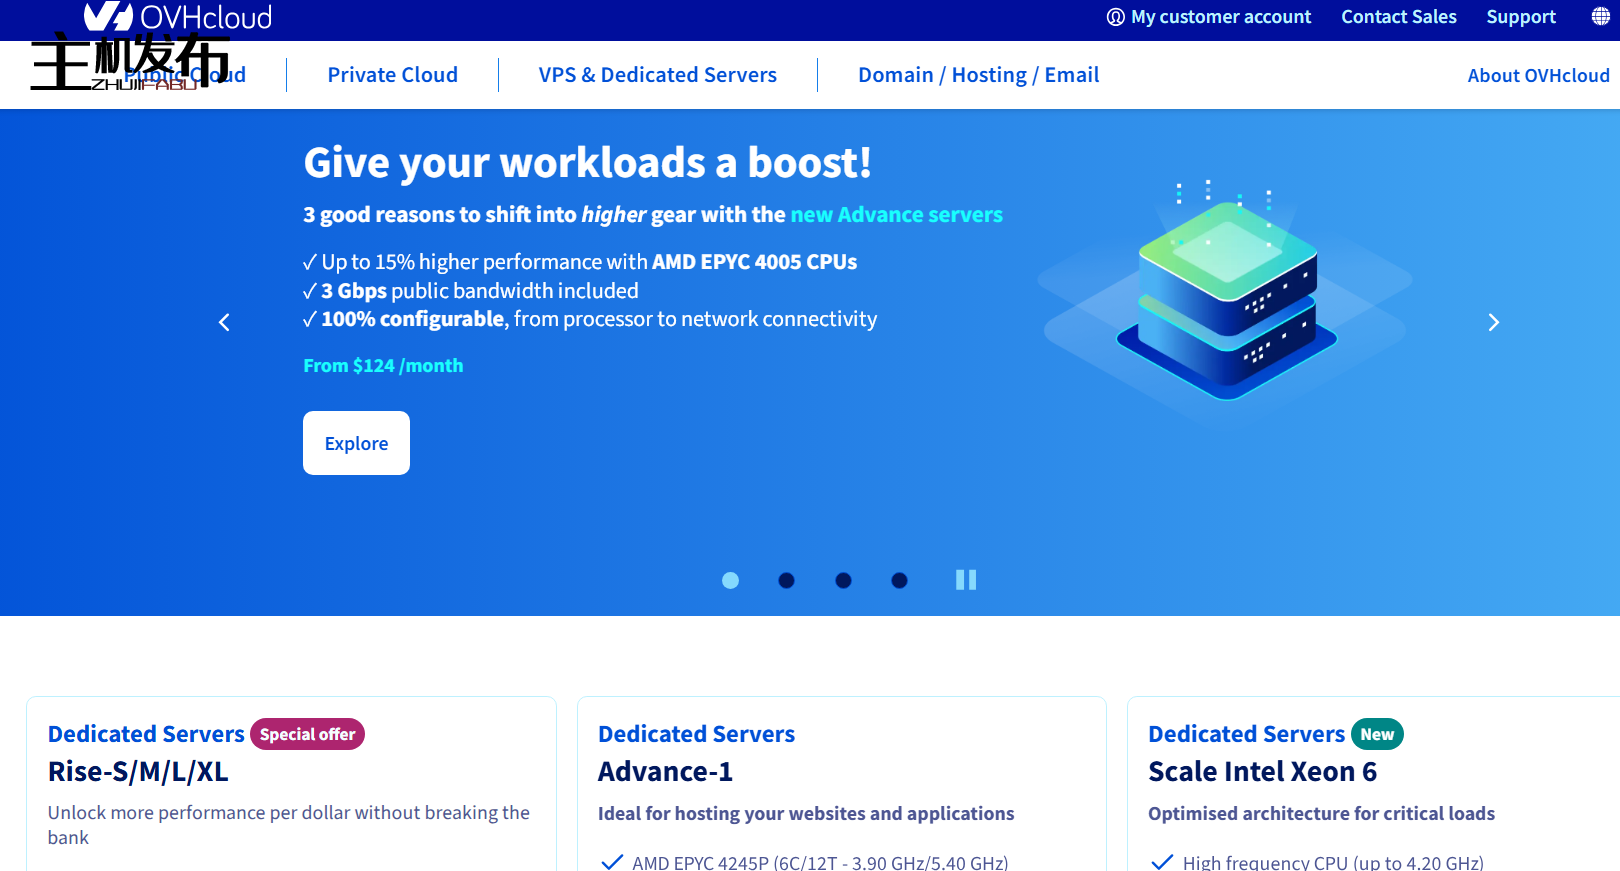Open the About OVHcloud menu

(x=1538, y=76)
